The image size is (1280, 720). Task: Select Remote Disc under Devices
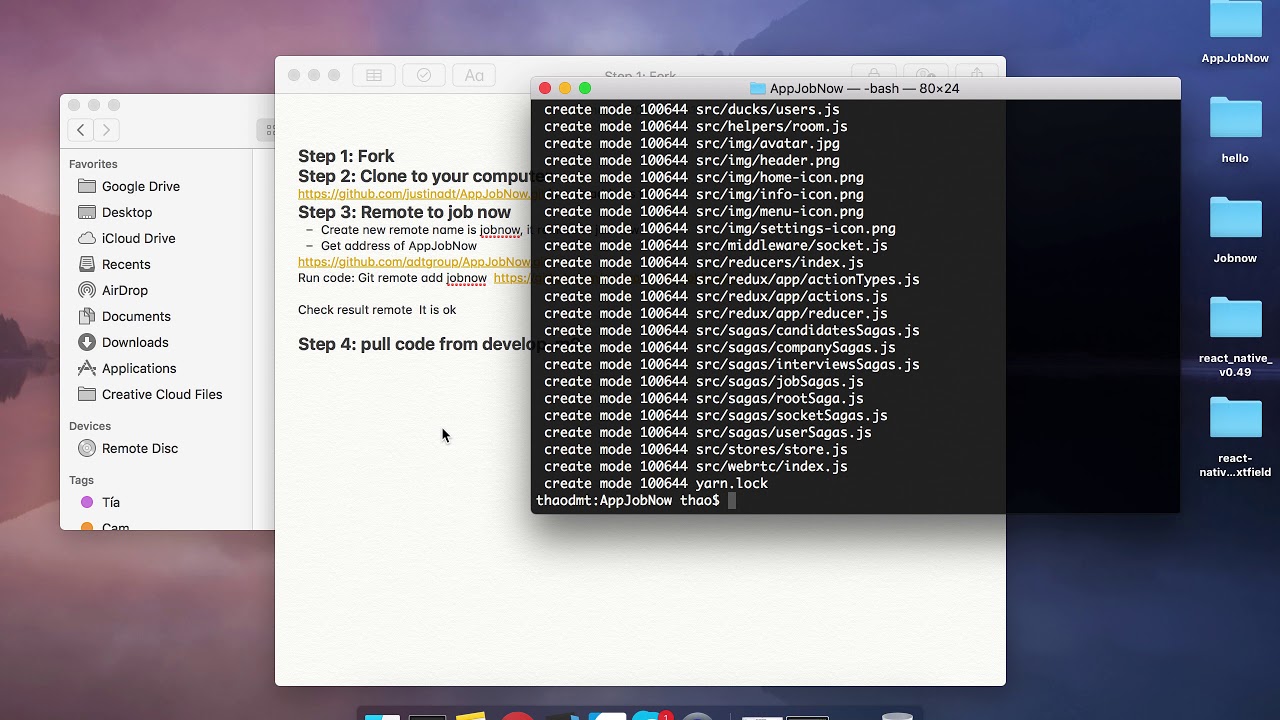pyautogui.click(x=140, y=448)
